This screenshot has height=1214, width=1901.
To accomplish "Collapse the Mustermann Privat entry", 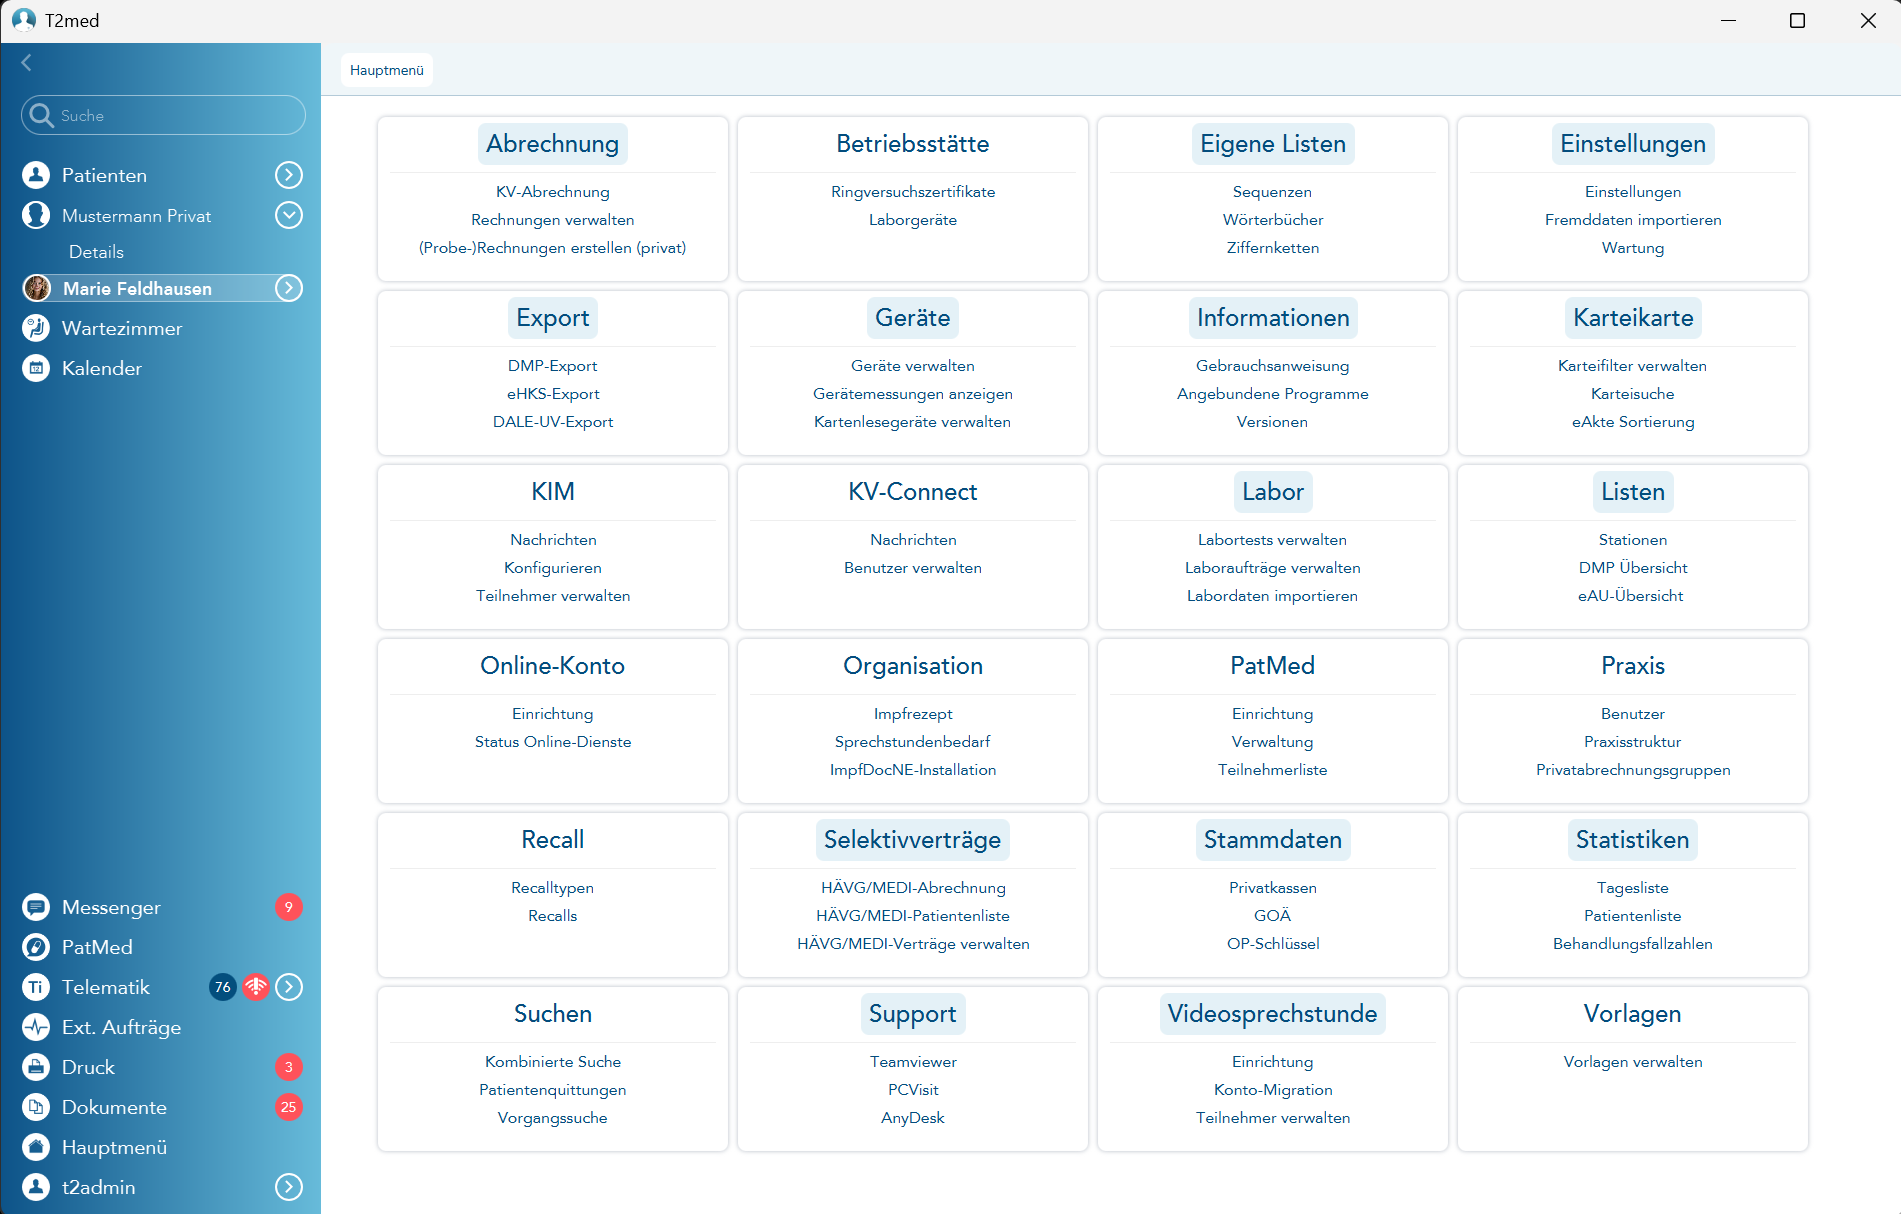I will (x=289, y=215).
